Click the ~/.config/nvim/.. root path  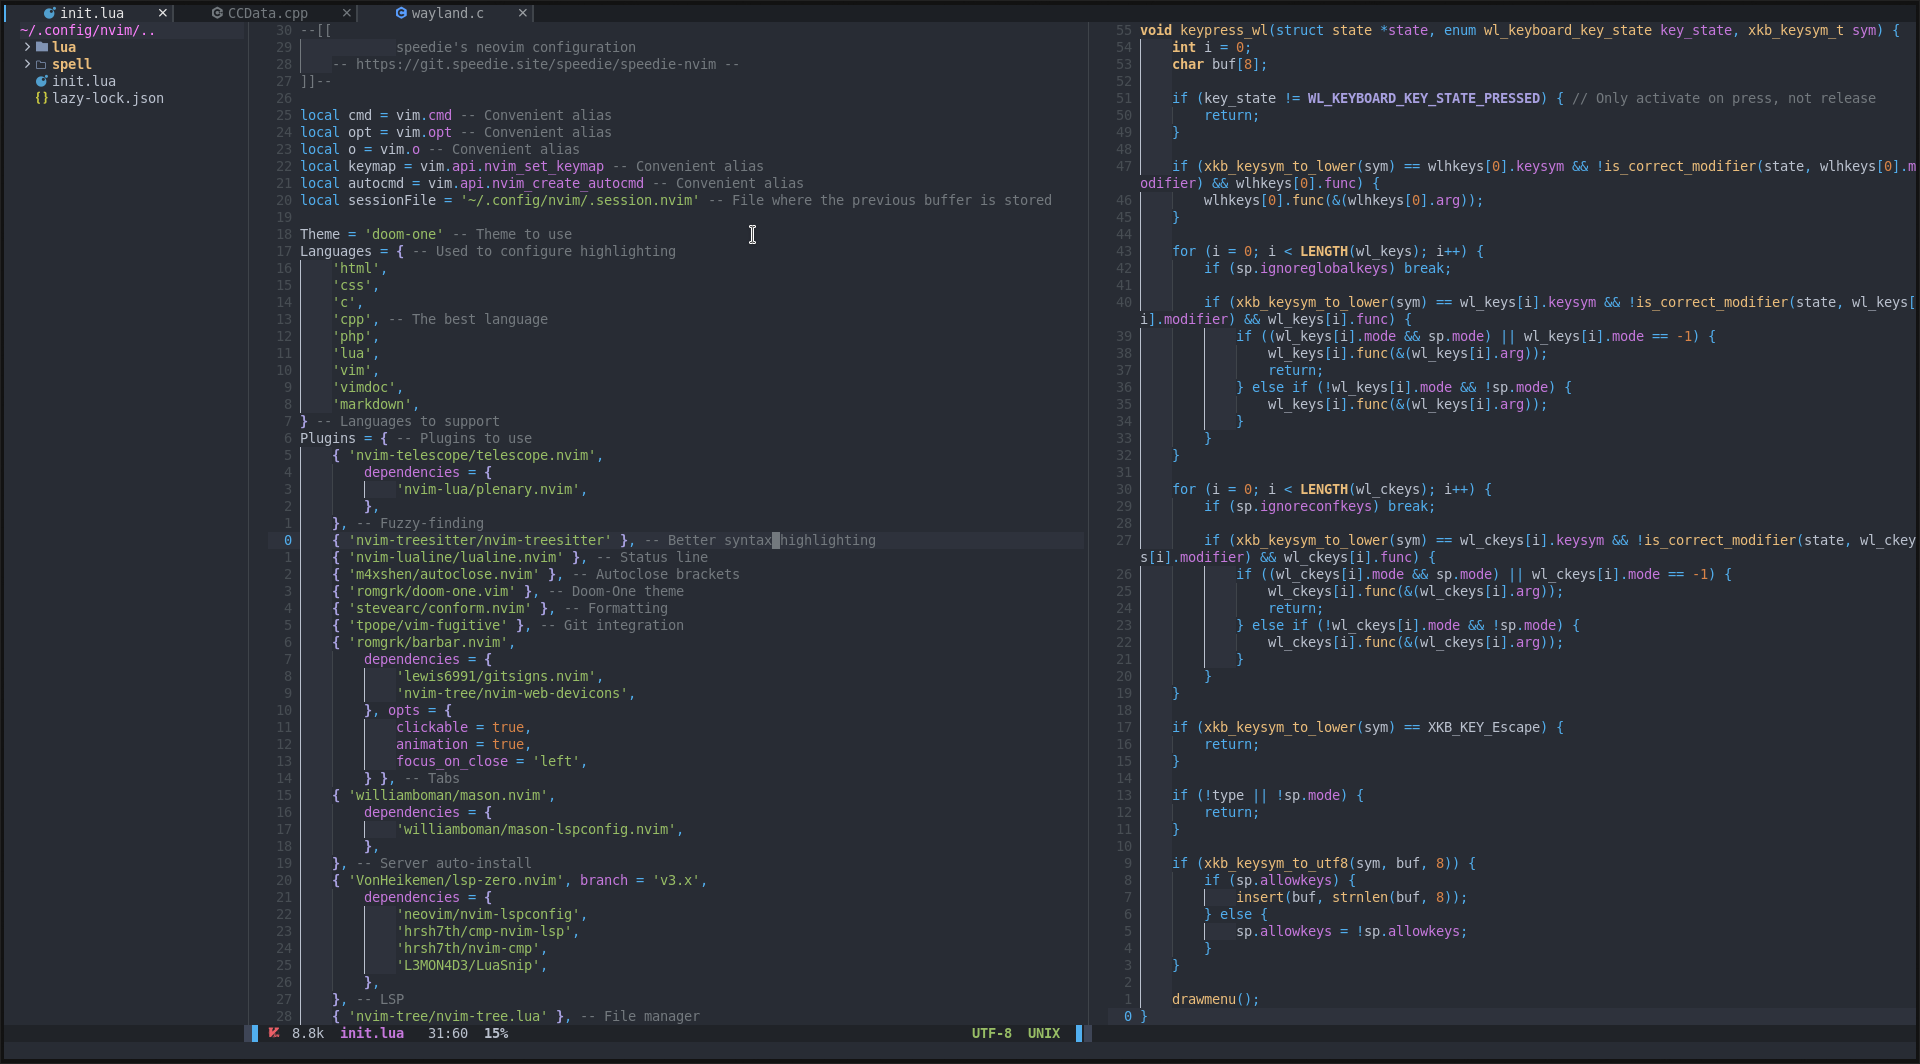pyautogui.click(x=88, y=30)
